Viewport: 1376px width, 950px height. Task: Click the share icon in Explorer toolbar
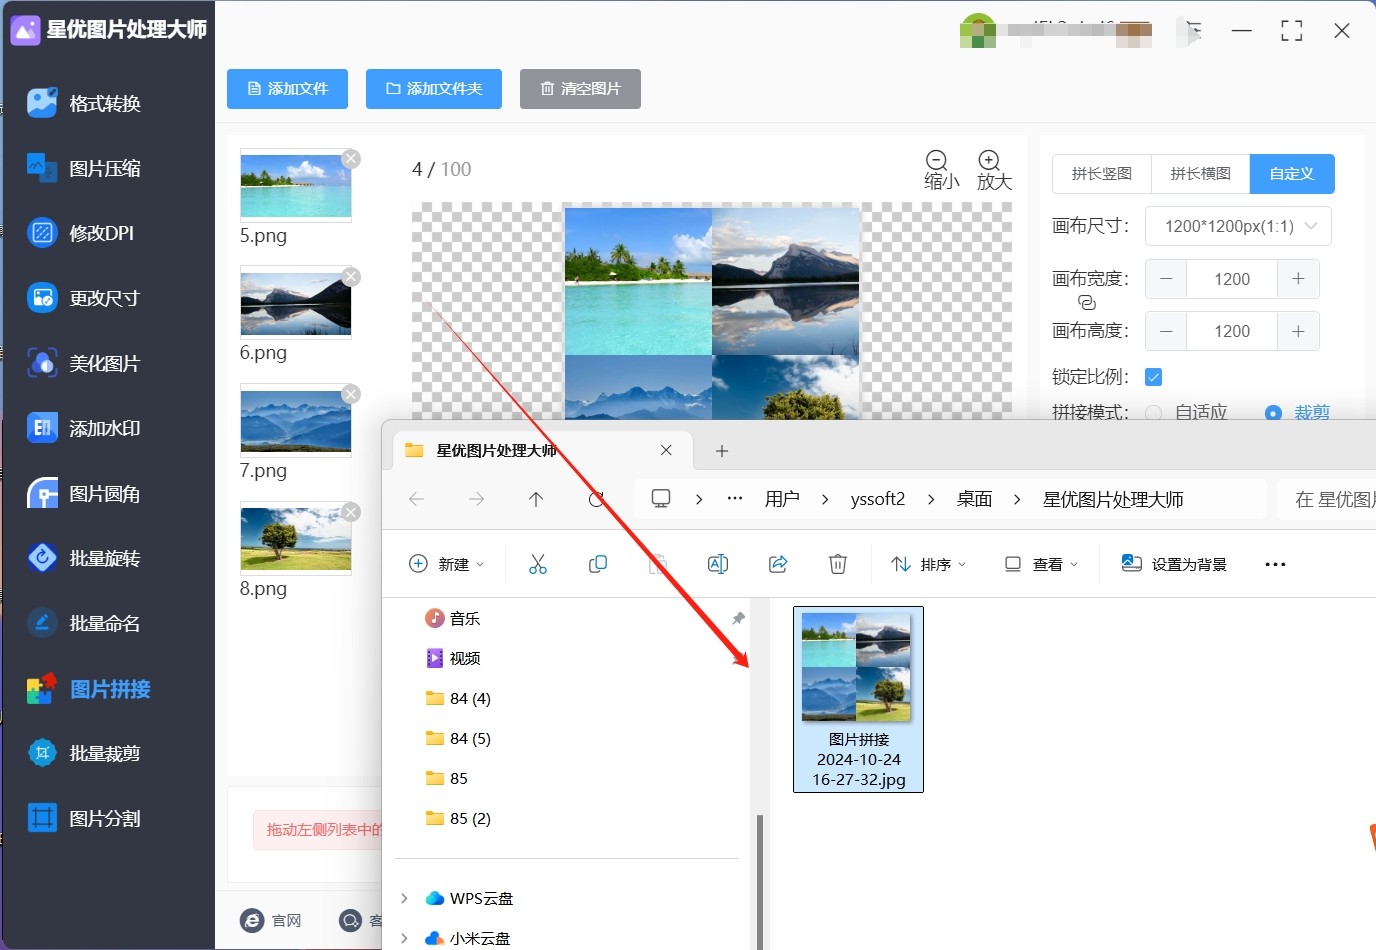pos(778,564)
